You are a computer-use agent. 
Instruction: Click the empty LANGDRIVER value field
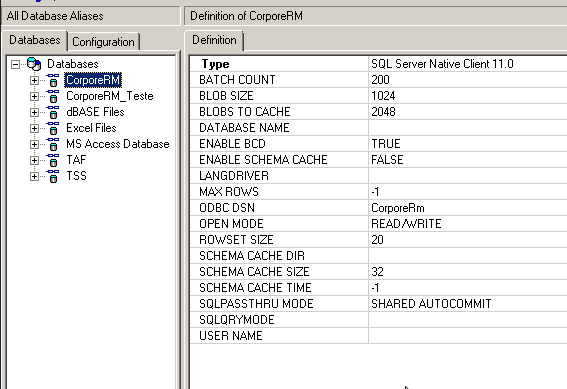468,176
